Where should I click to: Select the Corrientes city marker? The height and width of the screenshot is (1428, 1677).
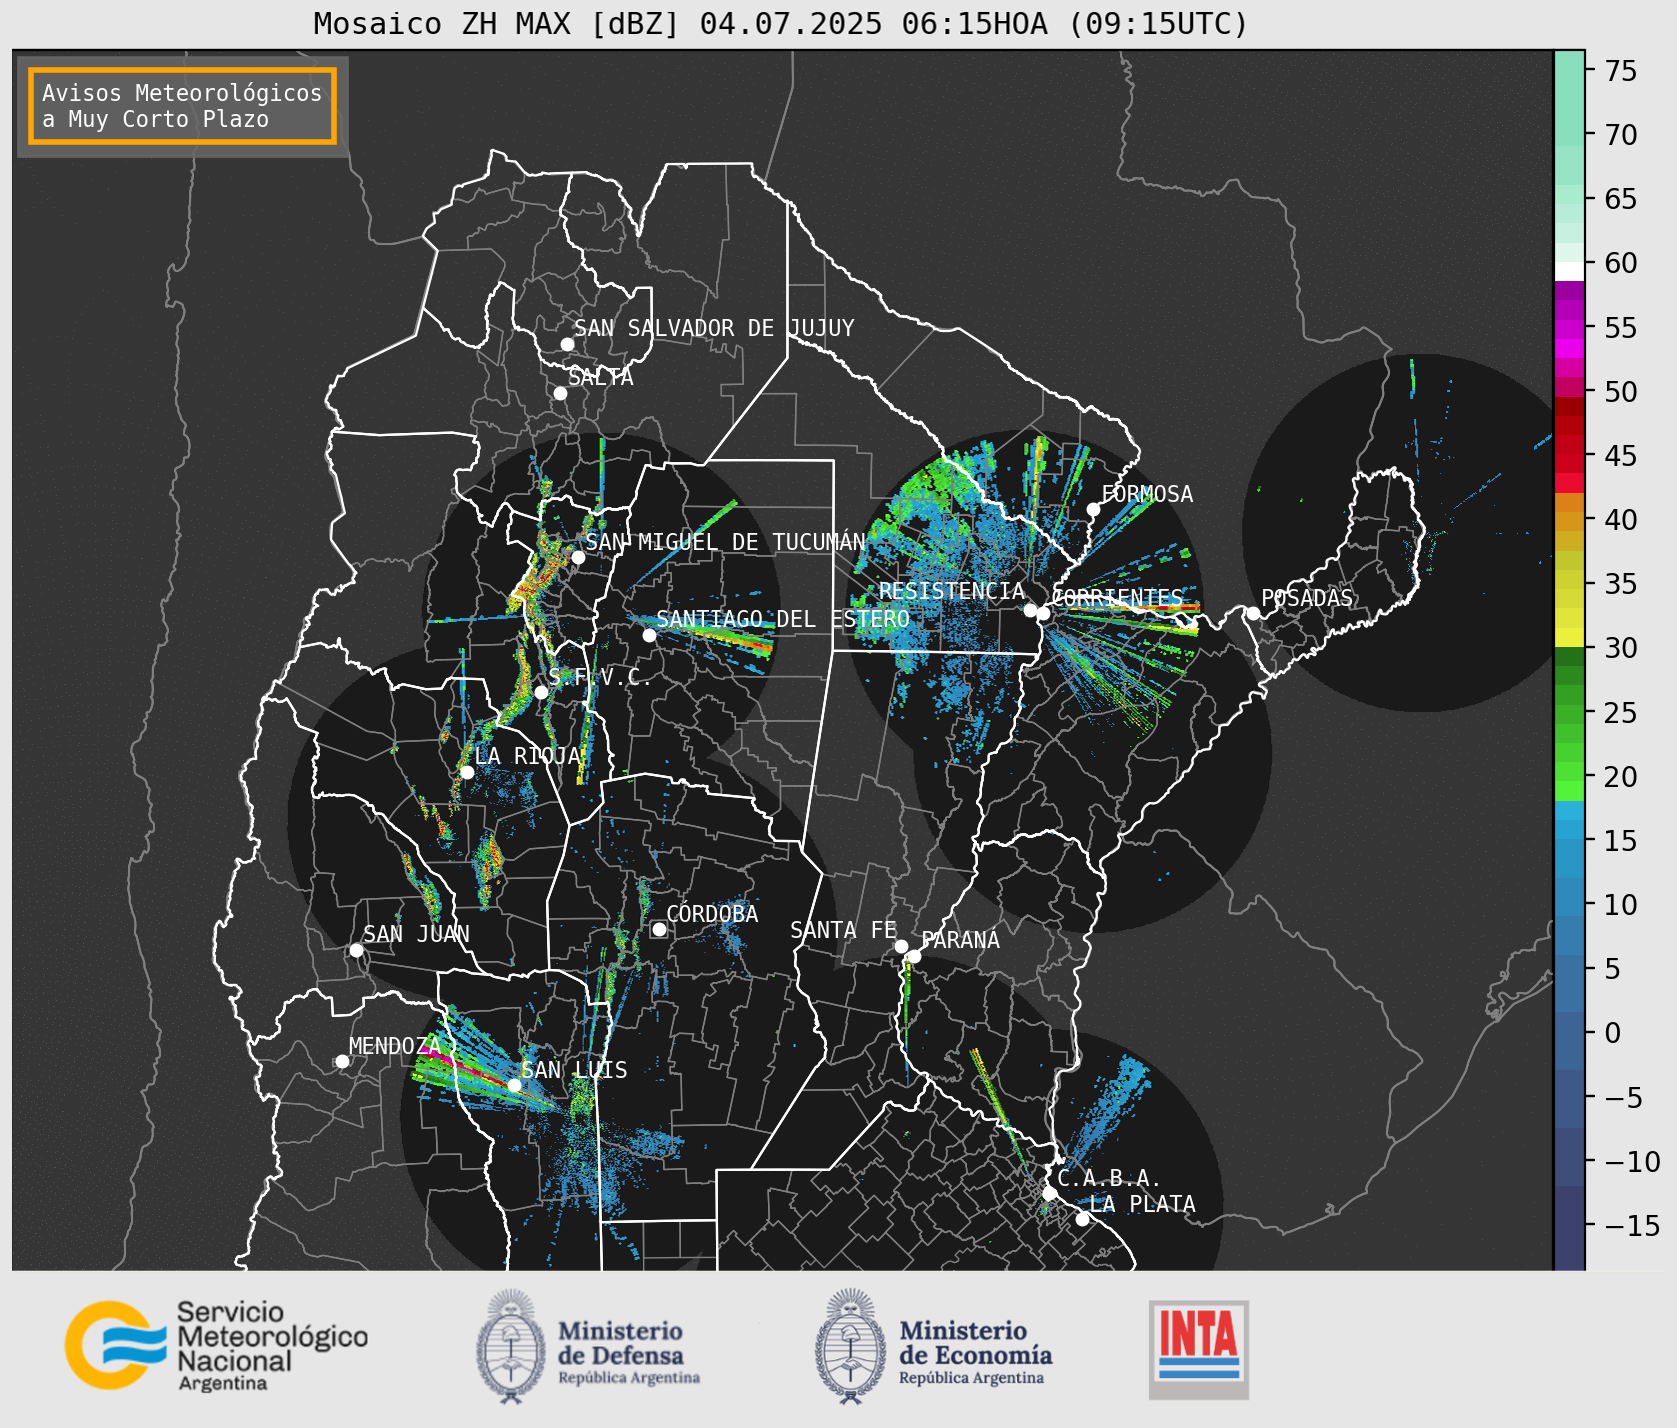(1043, 613)
